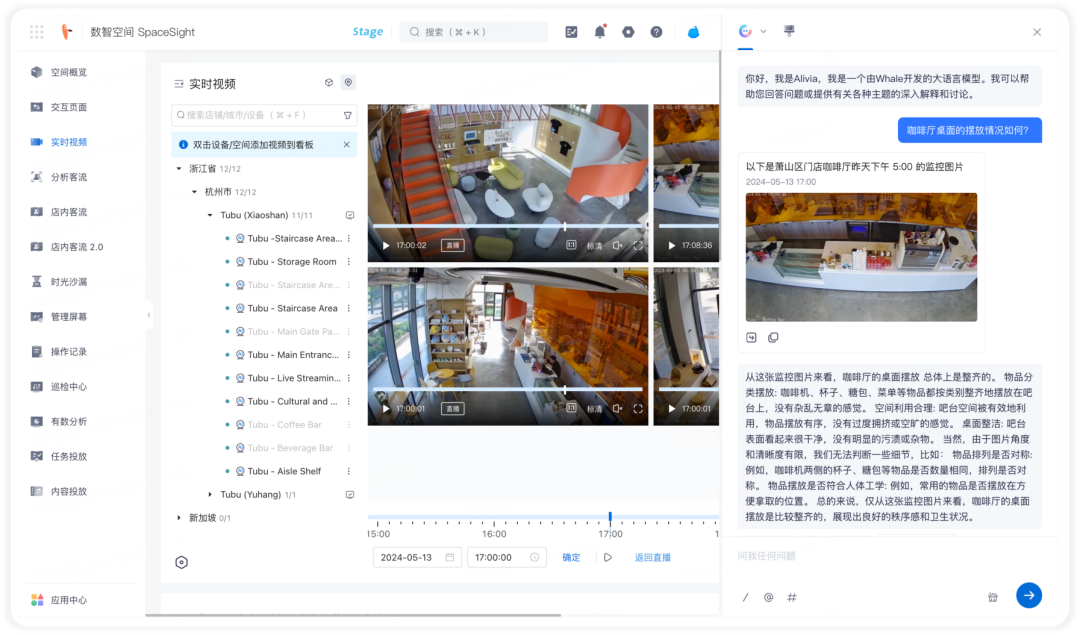Open the settings hexagon icon below device tree

pyautogui.click(x=181, y=563)
